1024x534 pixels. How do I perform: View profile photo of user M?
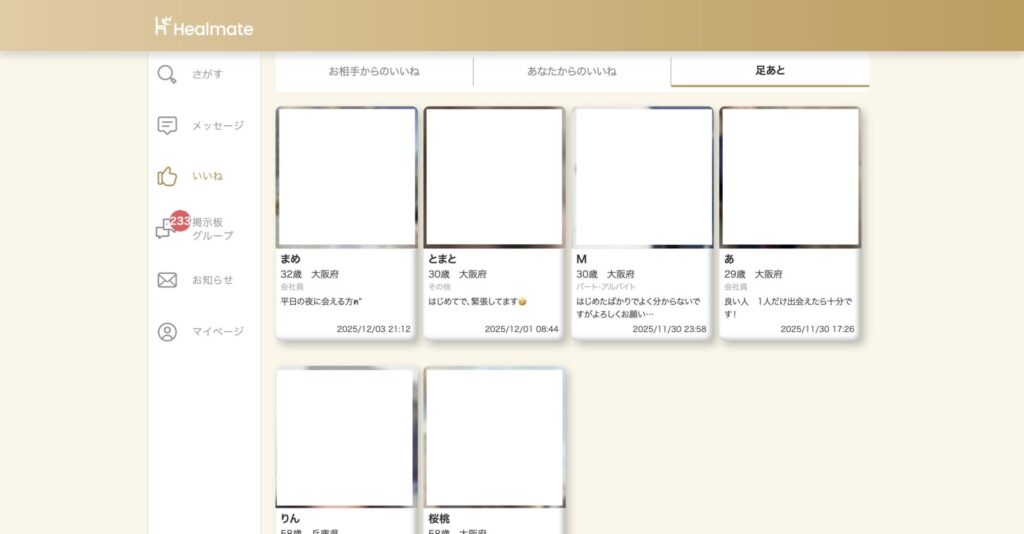click(x=643, y=177)
